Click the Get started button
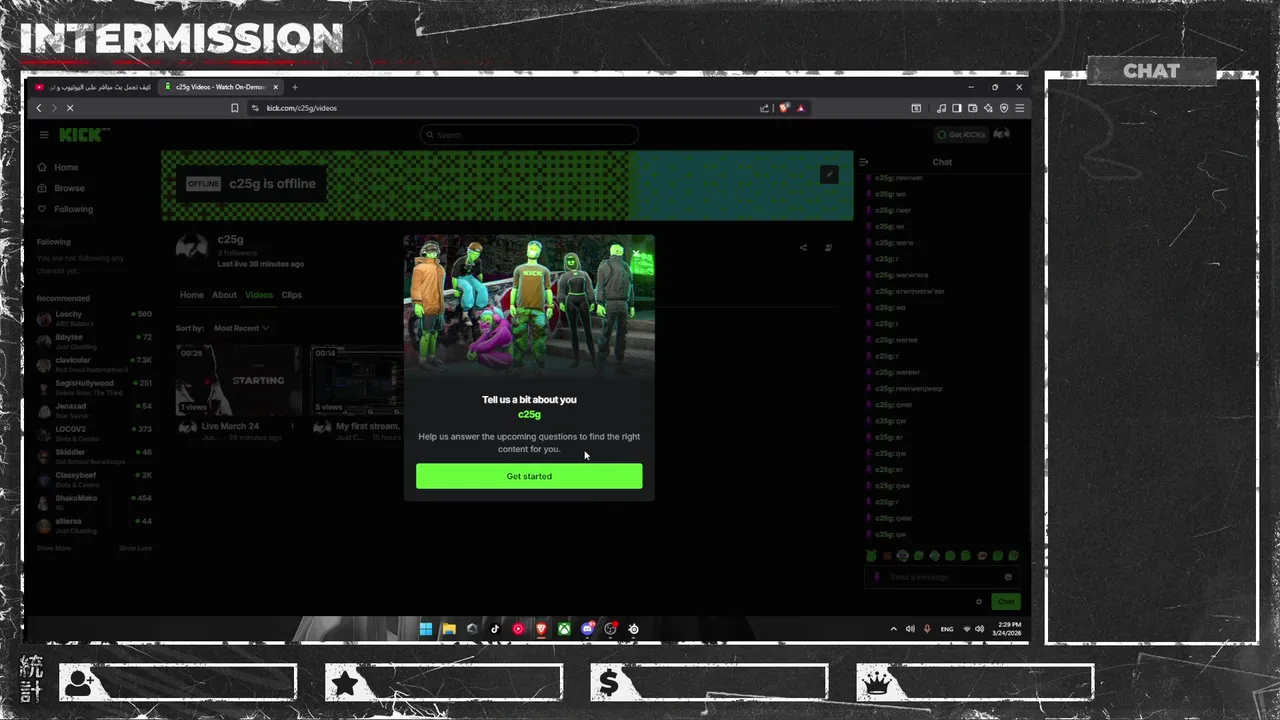This screenshot has width=1280, height=720. 529,476
